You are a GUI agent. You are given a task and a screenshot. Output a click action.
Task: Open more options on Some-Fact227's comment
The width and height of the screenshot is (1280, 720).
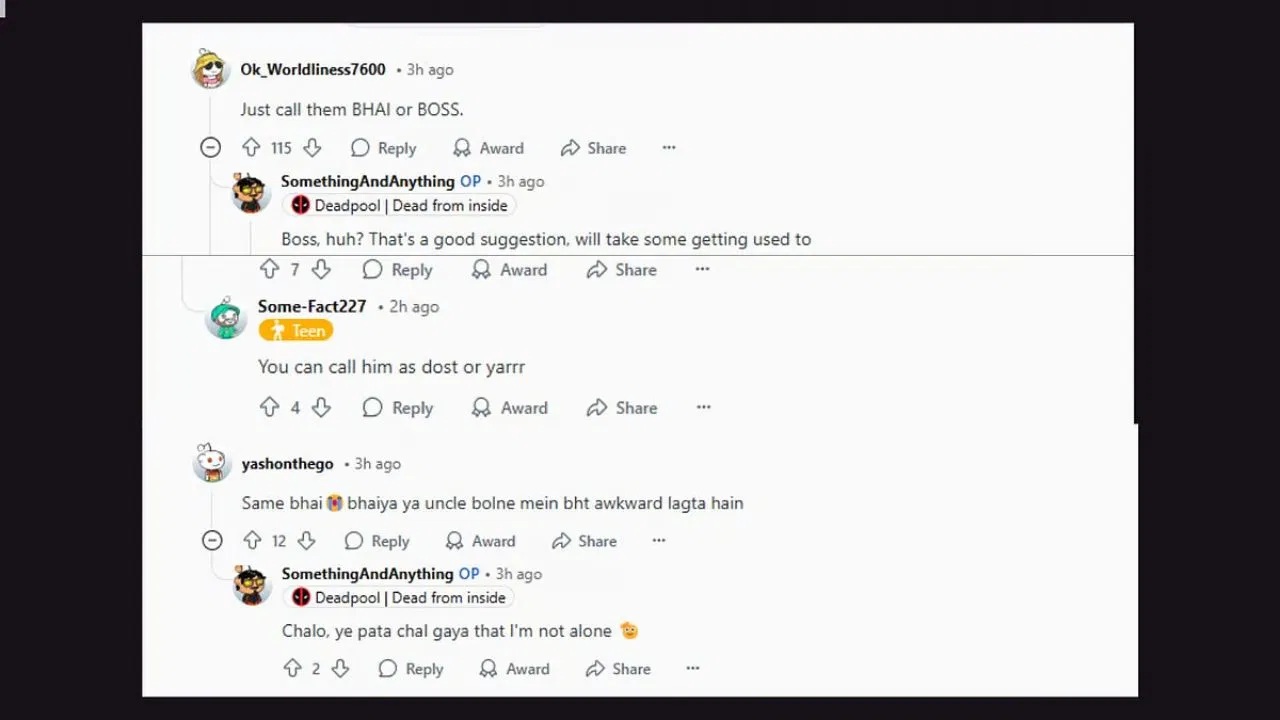pyautogui.click(x=704, y=408)
